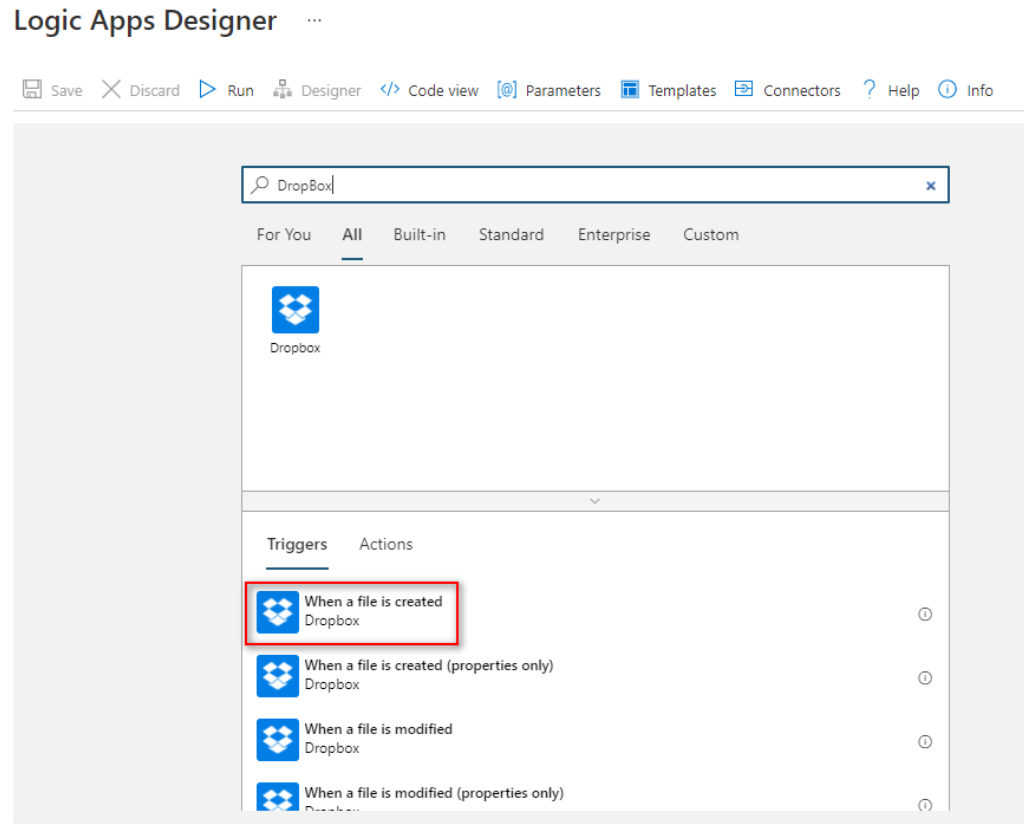Show details for 'When a file is modified' trigger

point(925,742)
